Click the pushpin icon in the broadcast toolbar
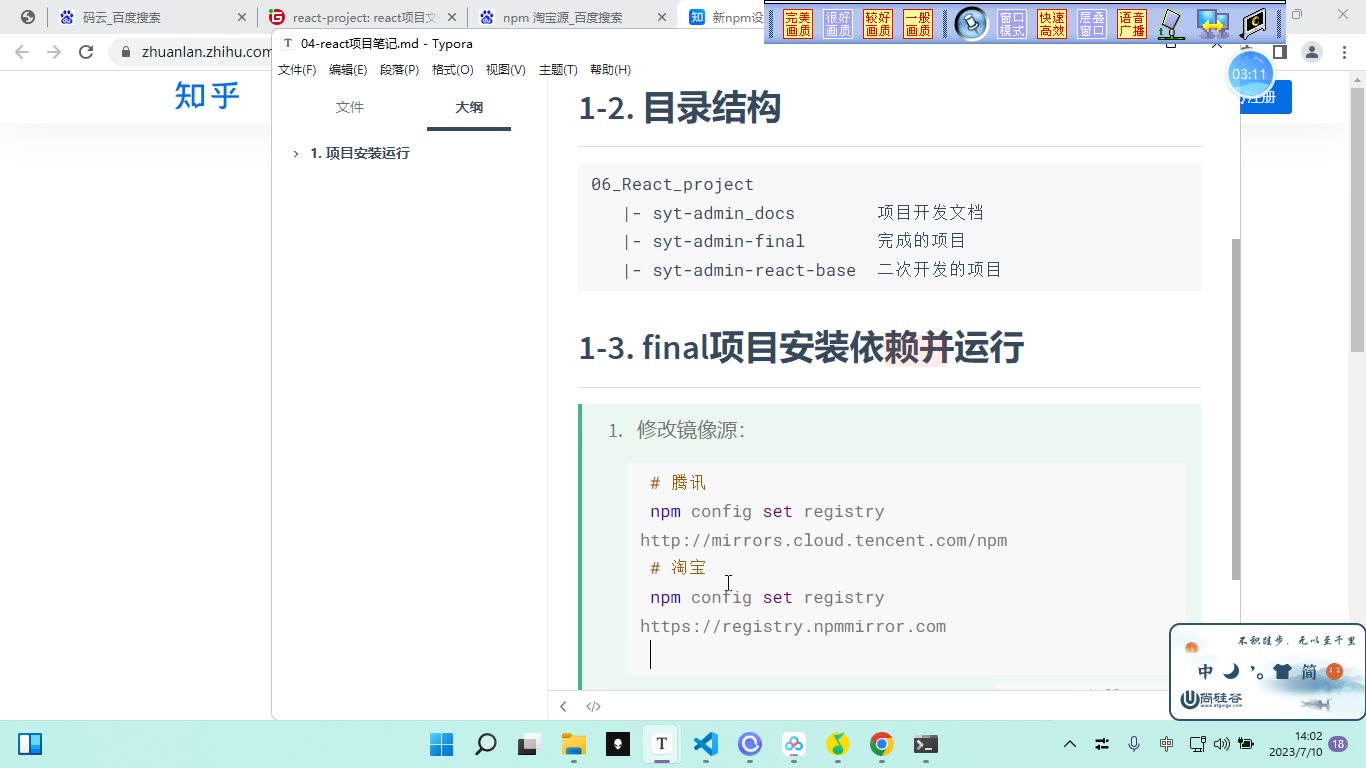The height and width of the screenshot is (768, 1366). pyautogui.click(x=971, y=24)
